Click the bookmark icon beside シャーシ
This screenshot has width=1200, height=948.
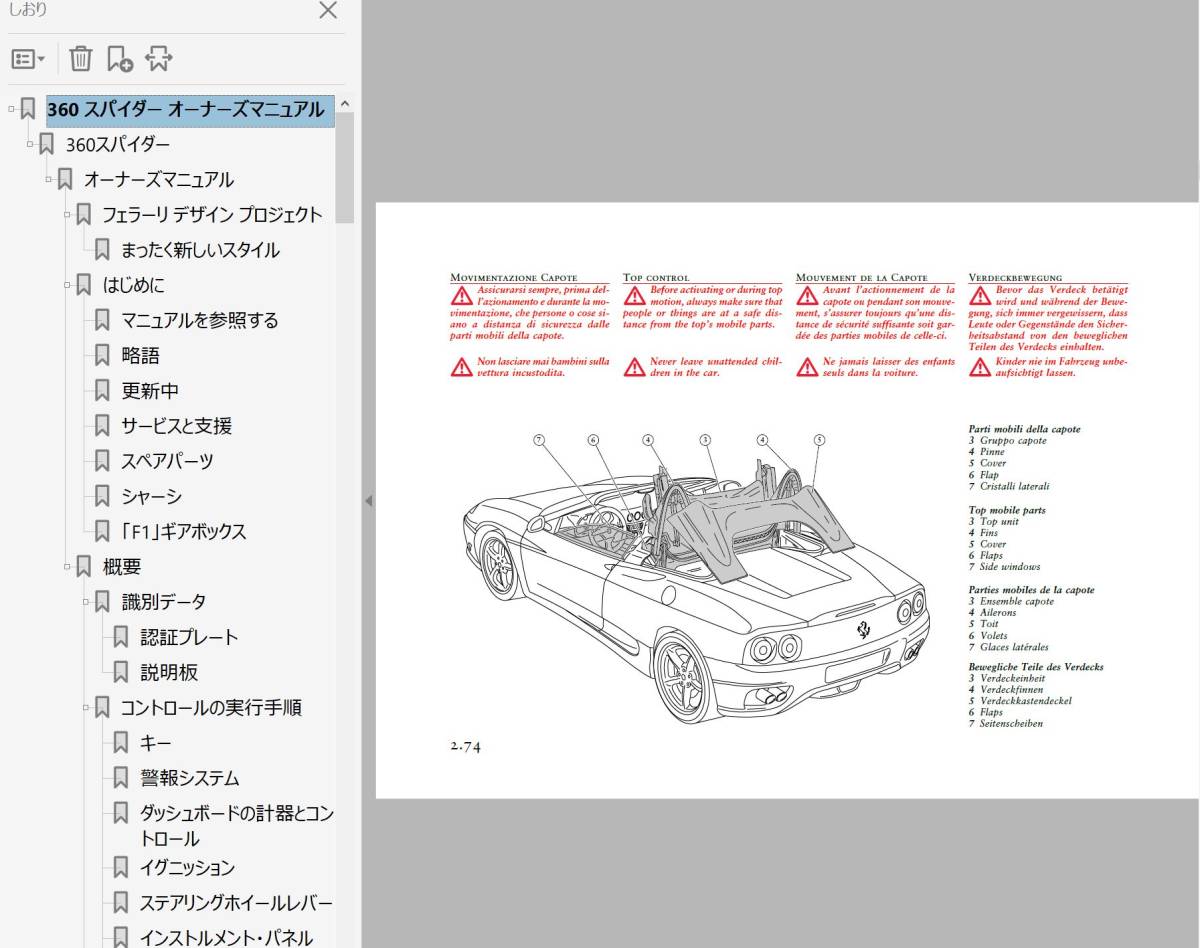(102, 496)
